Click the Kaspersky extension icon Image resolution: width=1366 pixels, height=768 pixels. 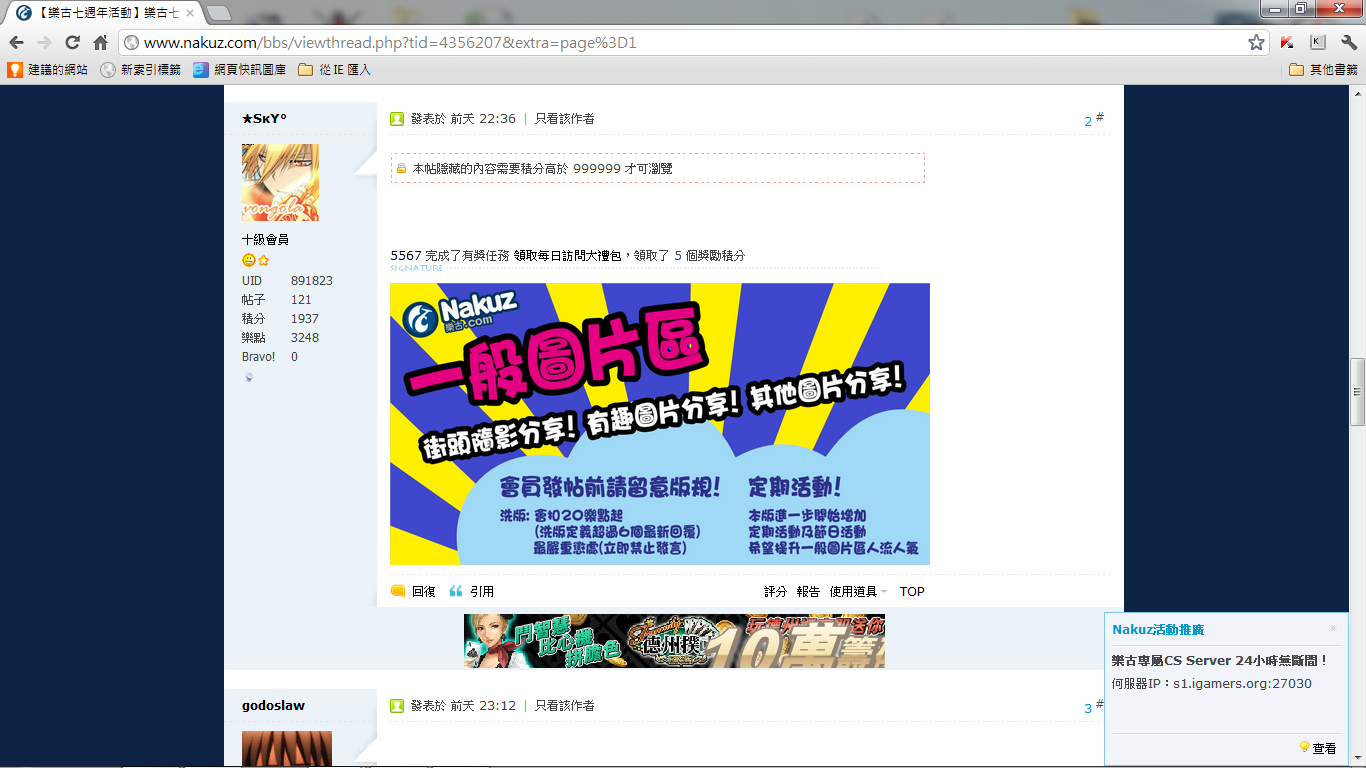[x=1288, y=43]
